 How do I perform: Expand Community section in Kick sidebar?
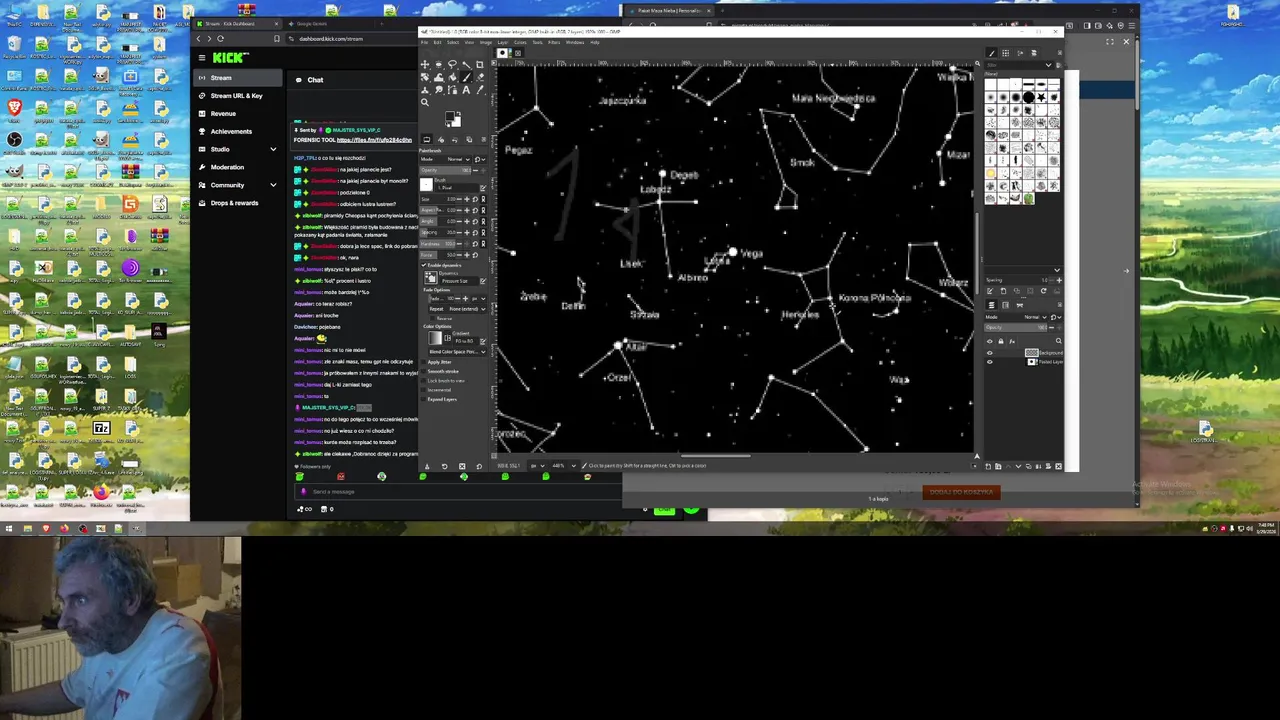point(273,185)
